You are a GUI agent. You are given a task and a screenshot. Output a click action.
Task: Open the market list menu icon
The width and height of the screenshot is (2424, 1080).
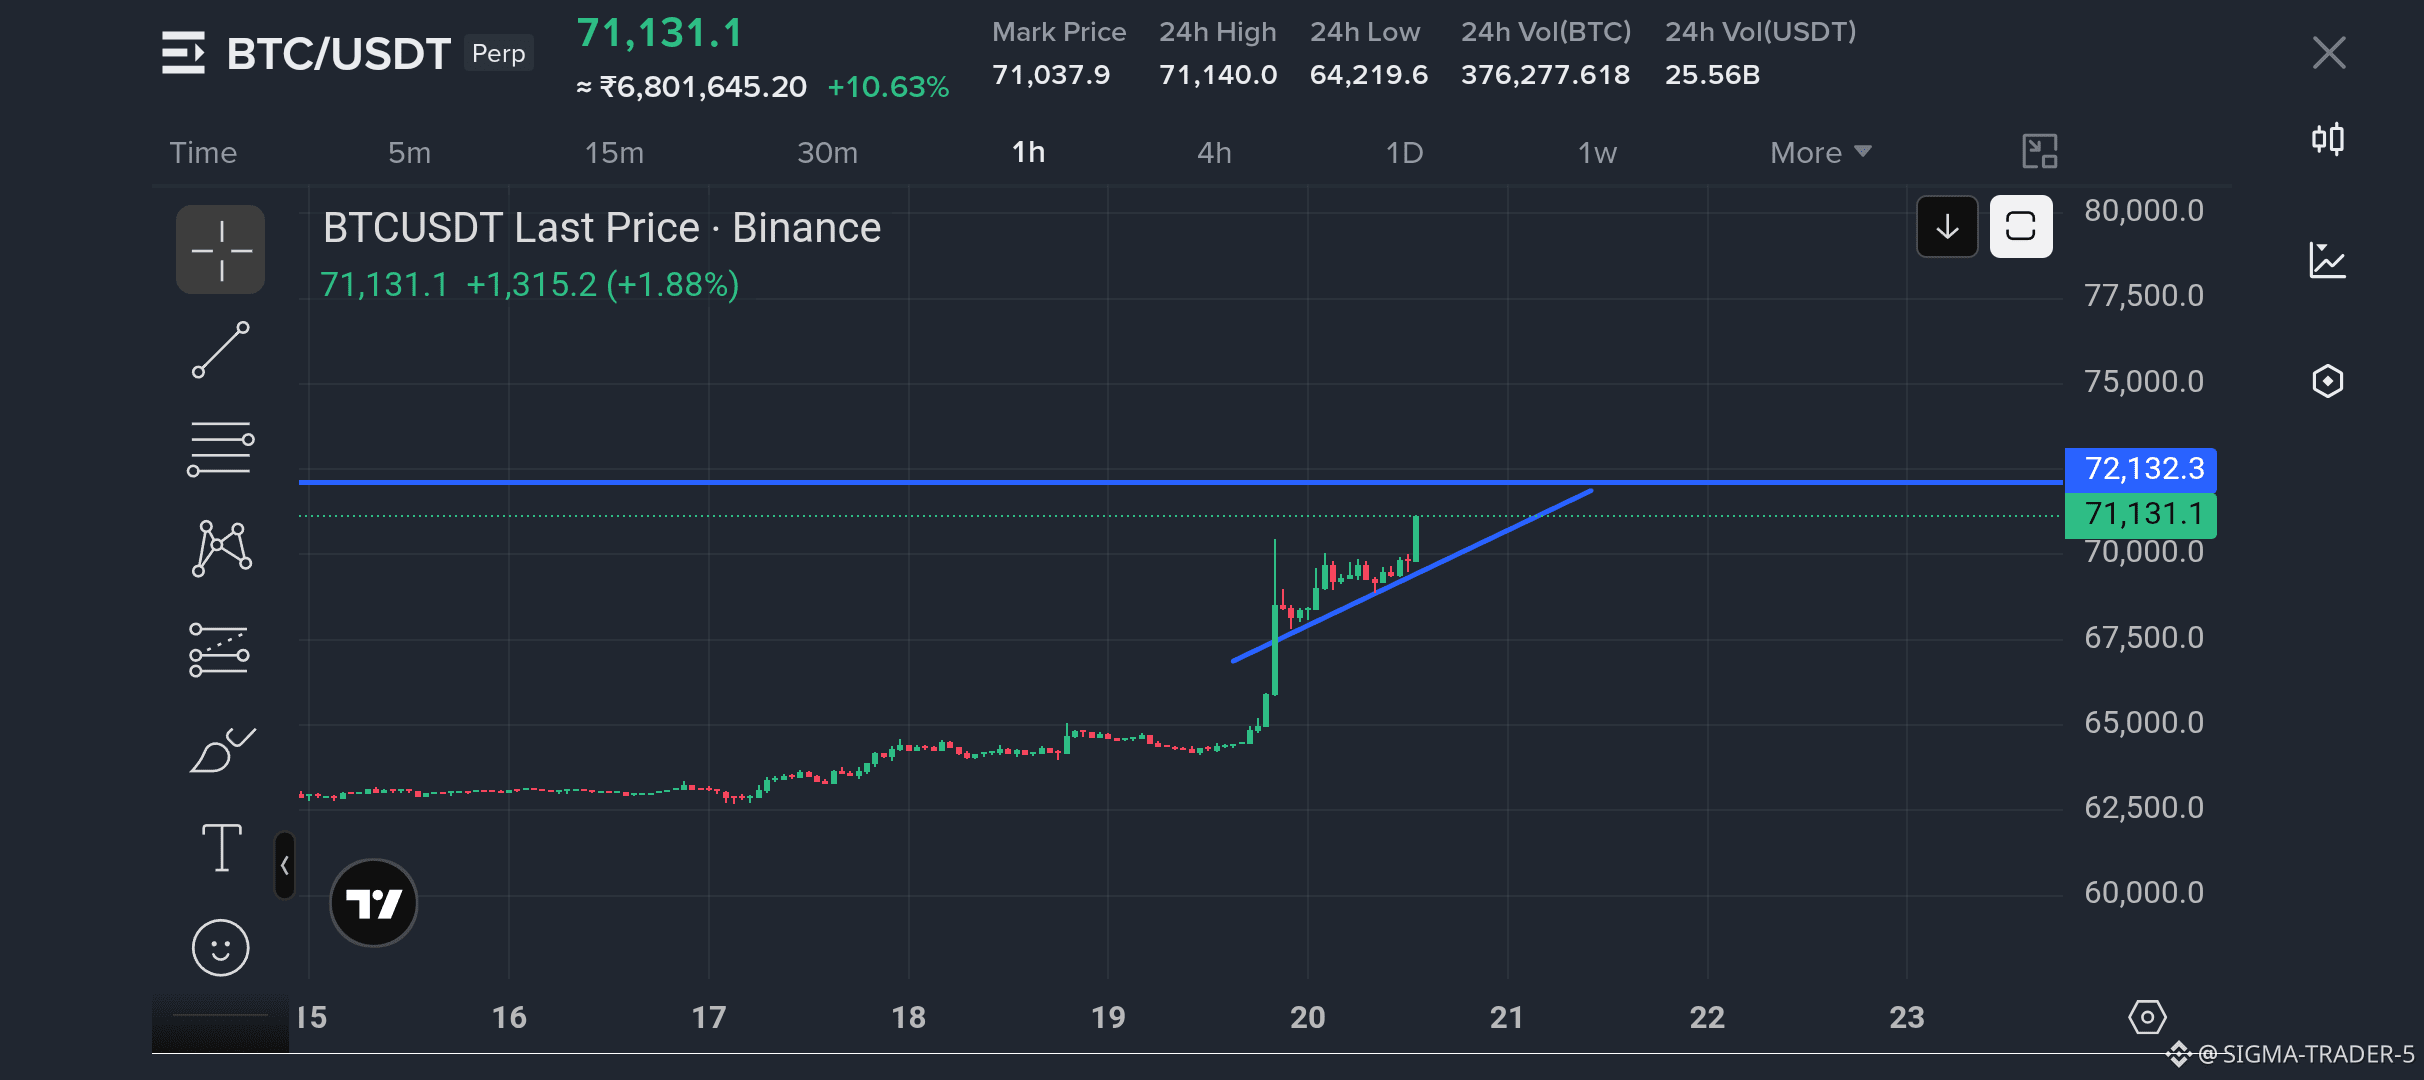tap(183, 53)
